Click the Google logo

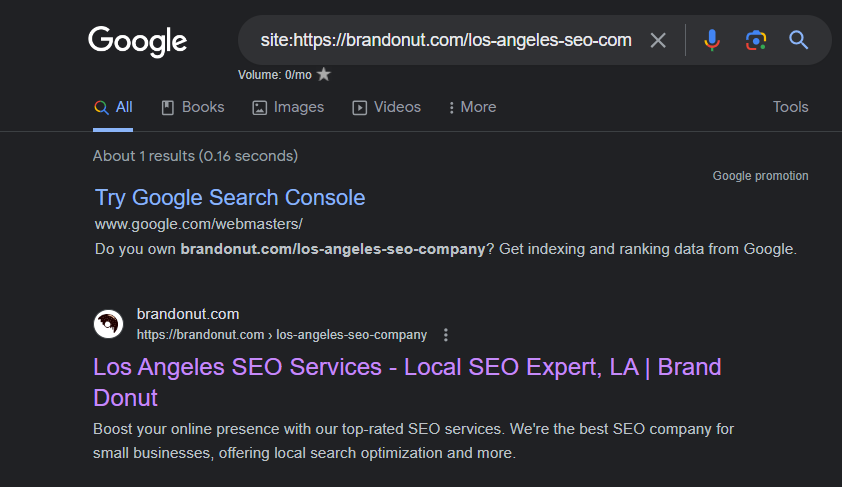[x=137, y=41]
